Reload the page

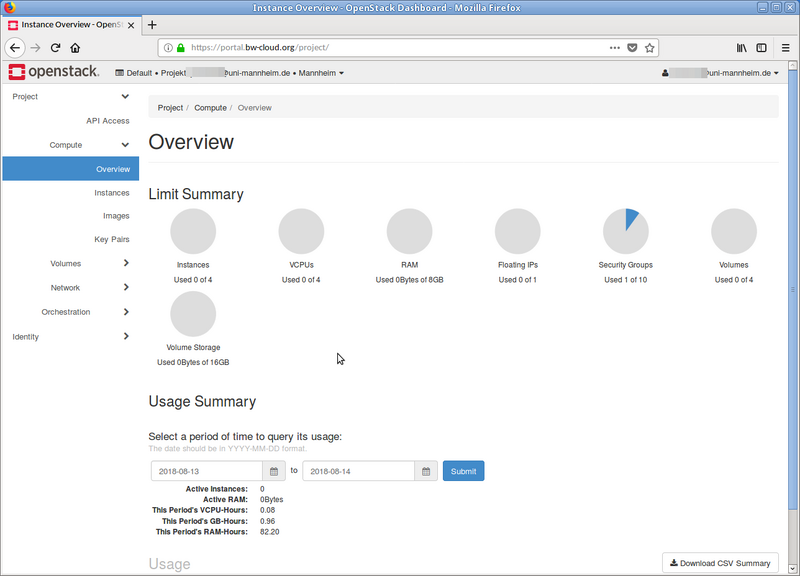pos(55,46)
